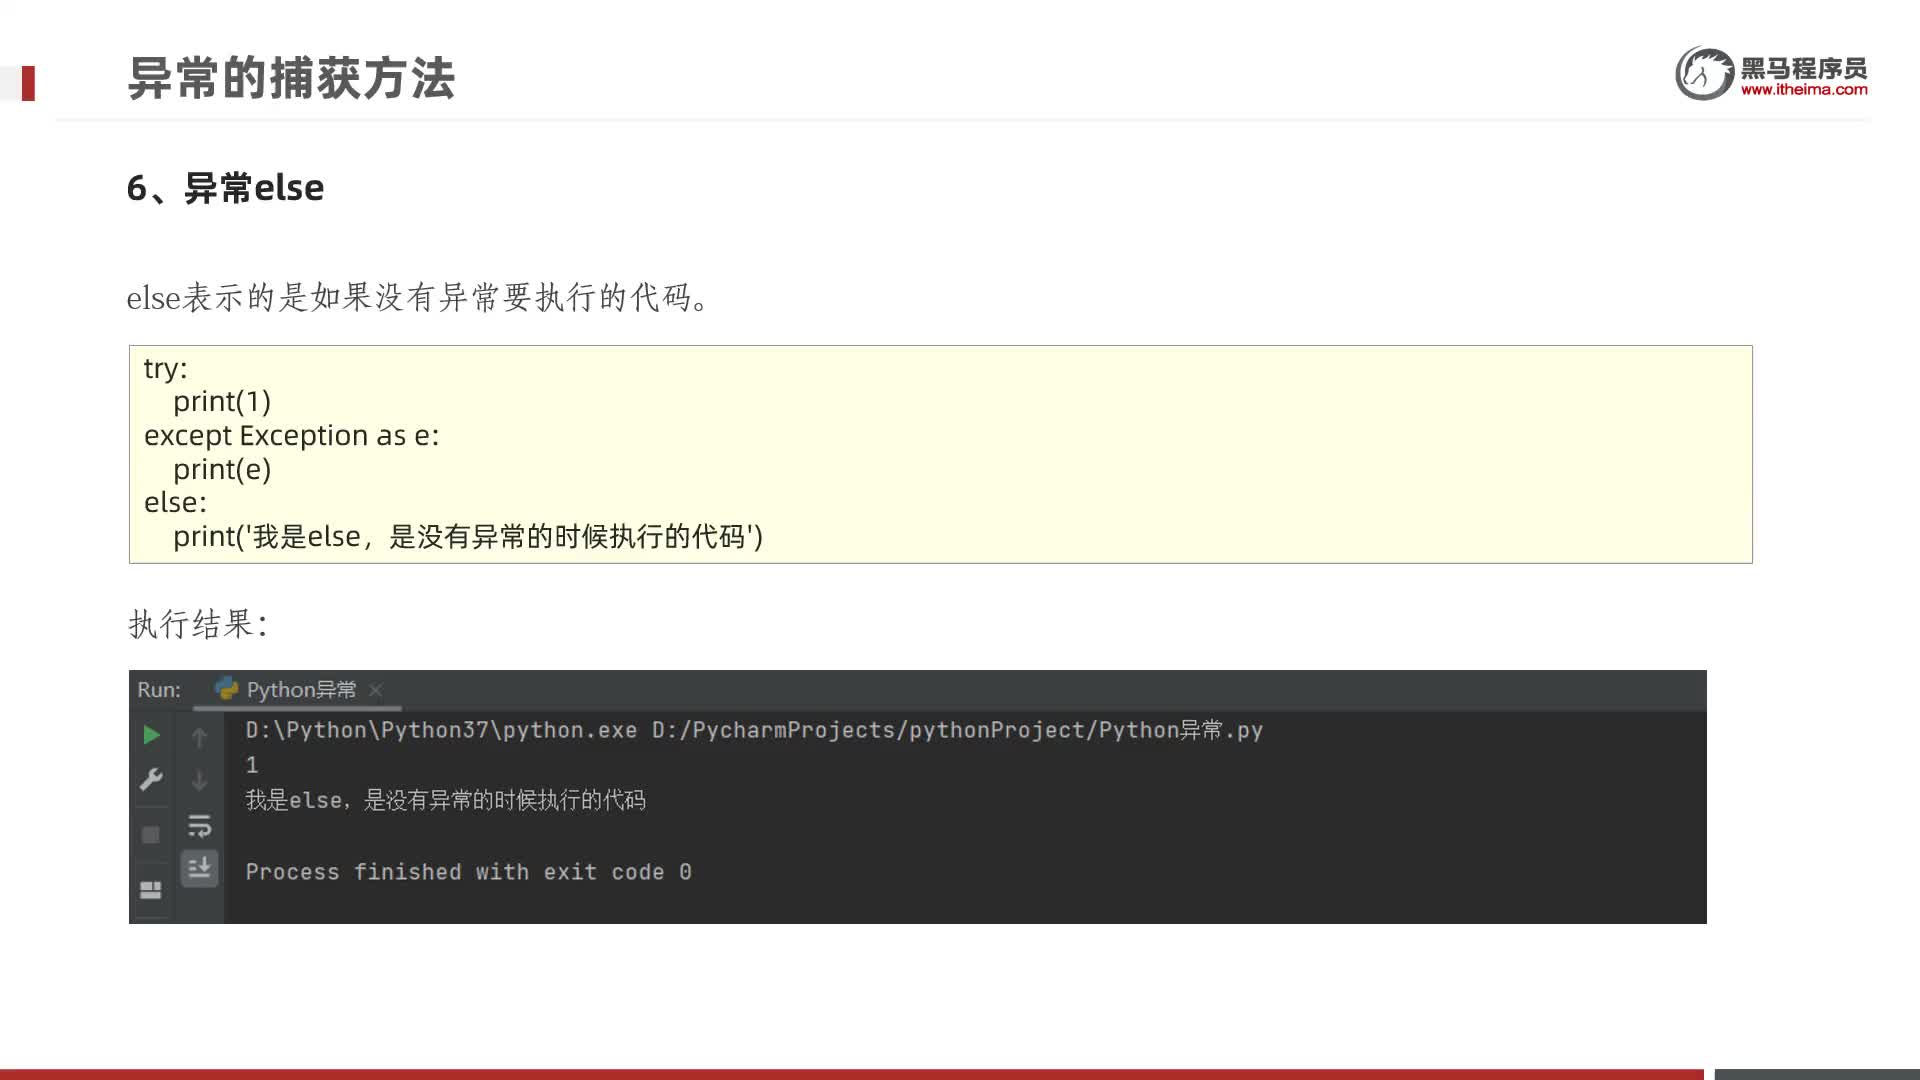The height and width of the screenshot is (1080, 1920).
Task: Click the line except Exception as e:
Action: pyautogui.click(x=292, y=435)
